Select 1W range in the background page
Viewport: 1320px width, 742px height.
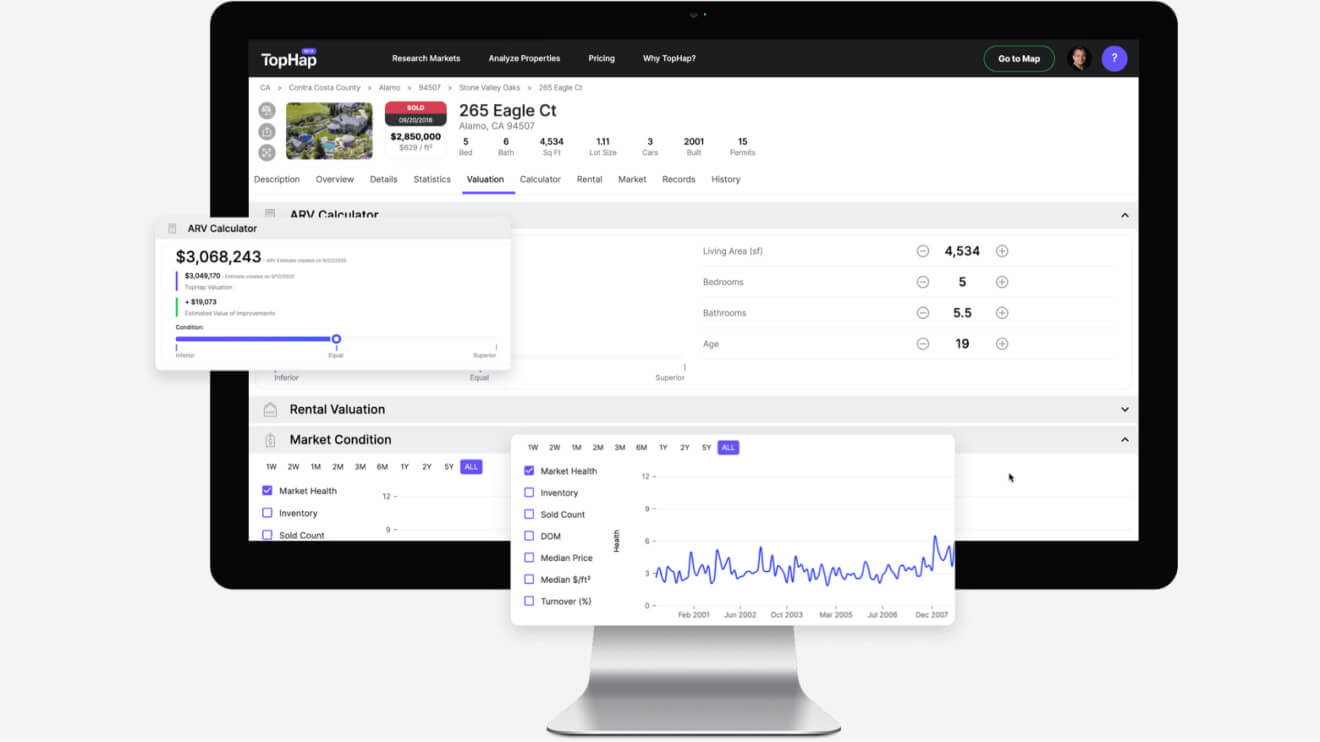click(x=271, y=467)
